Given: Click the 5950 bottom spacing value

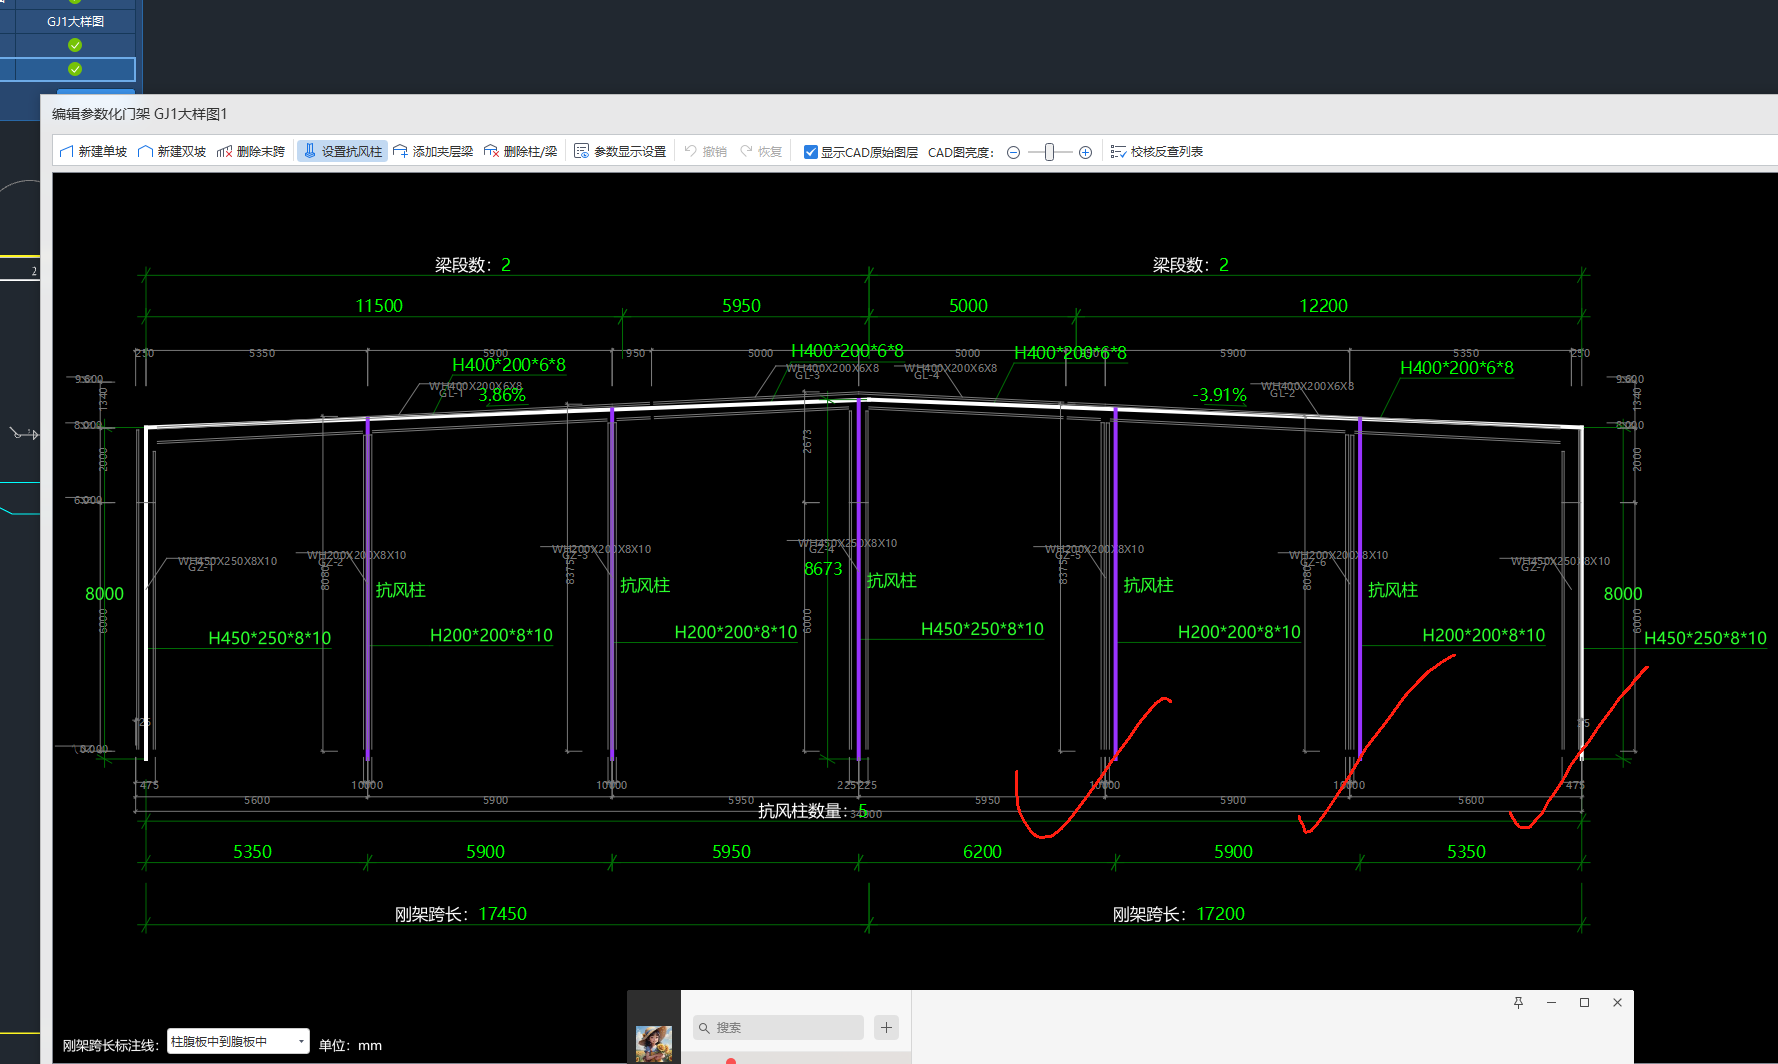Looking at the screenshot, I should pos(731,852).
